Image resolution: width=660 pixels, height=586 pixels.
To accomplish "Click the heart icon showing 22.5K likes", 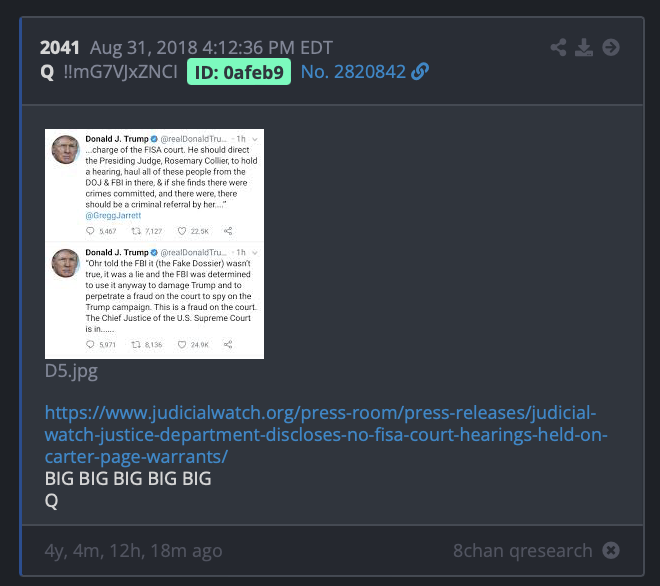I will coord(182,231).
